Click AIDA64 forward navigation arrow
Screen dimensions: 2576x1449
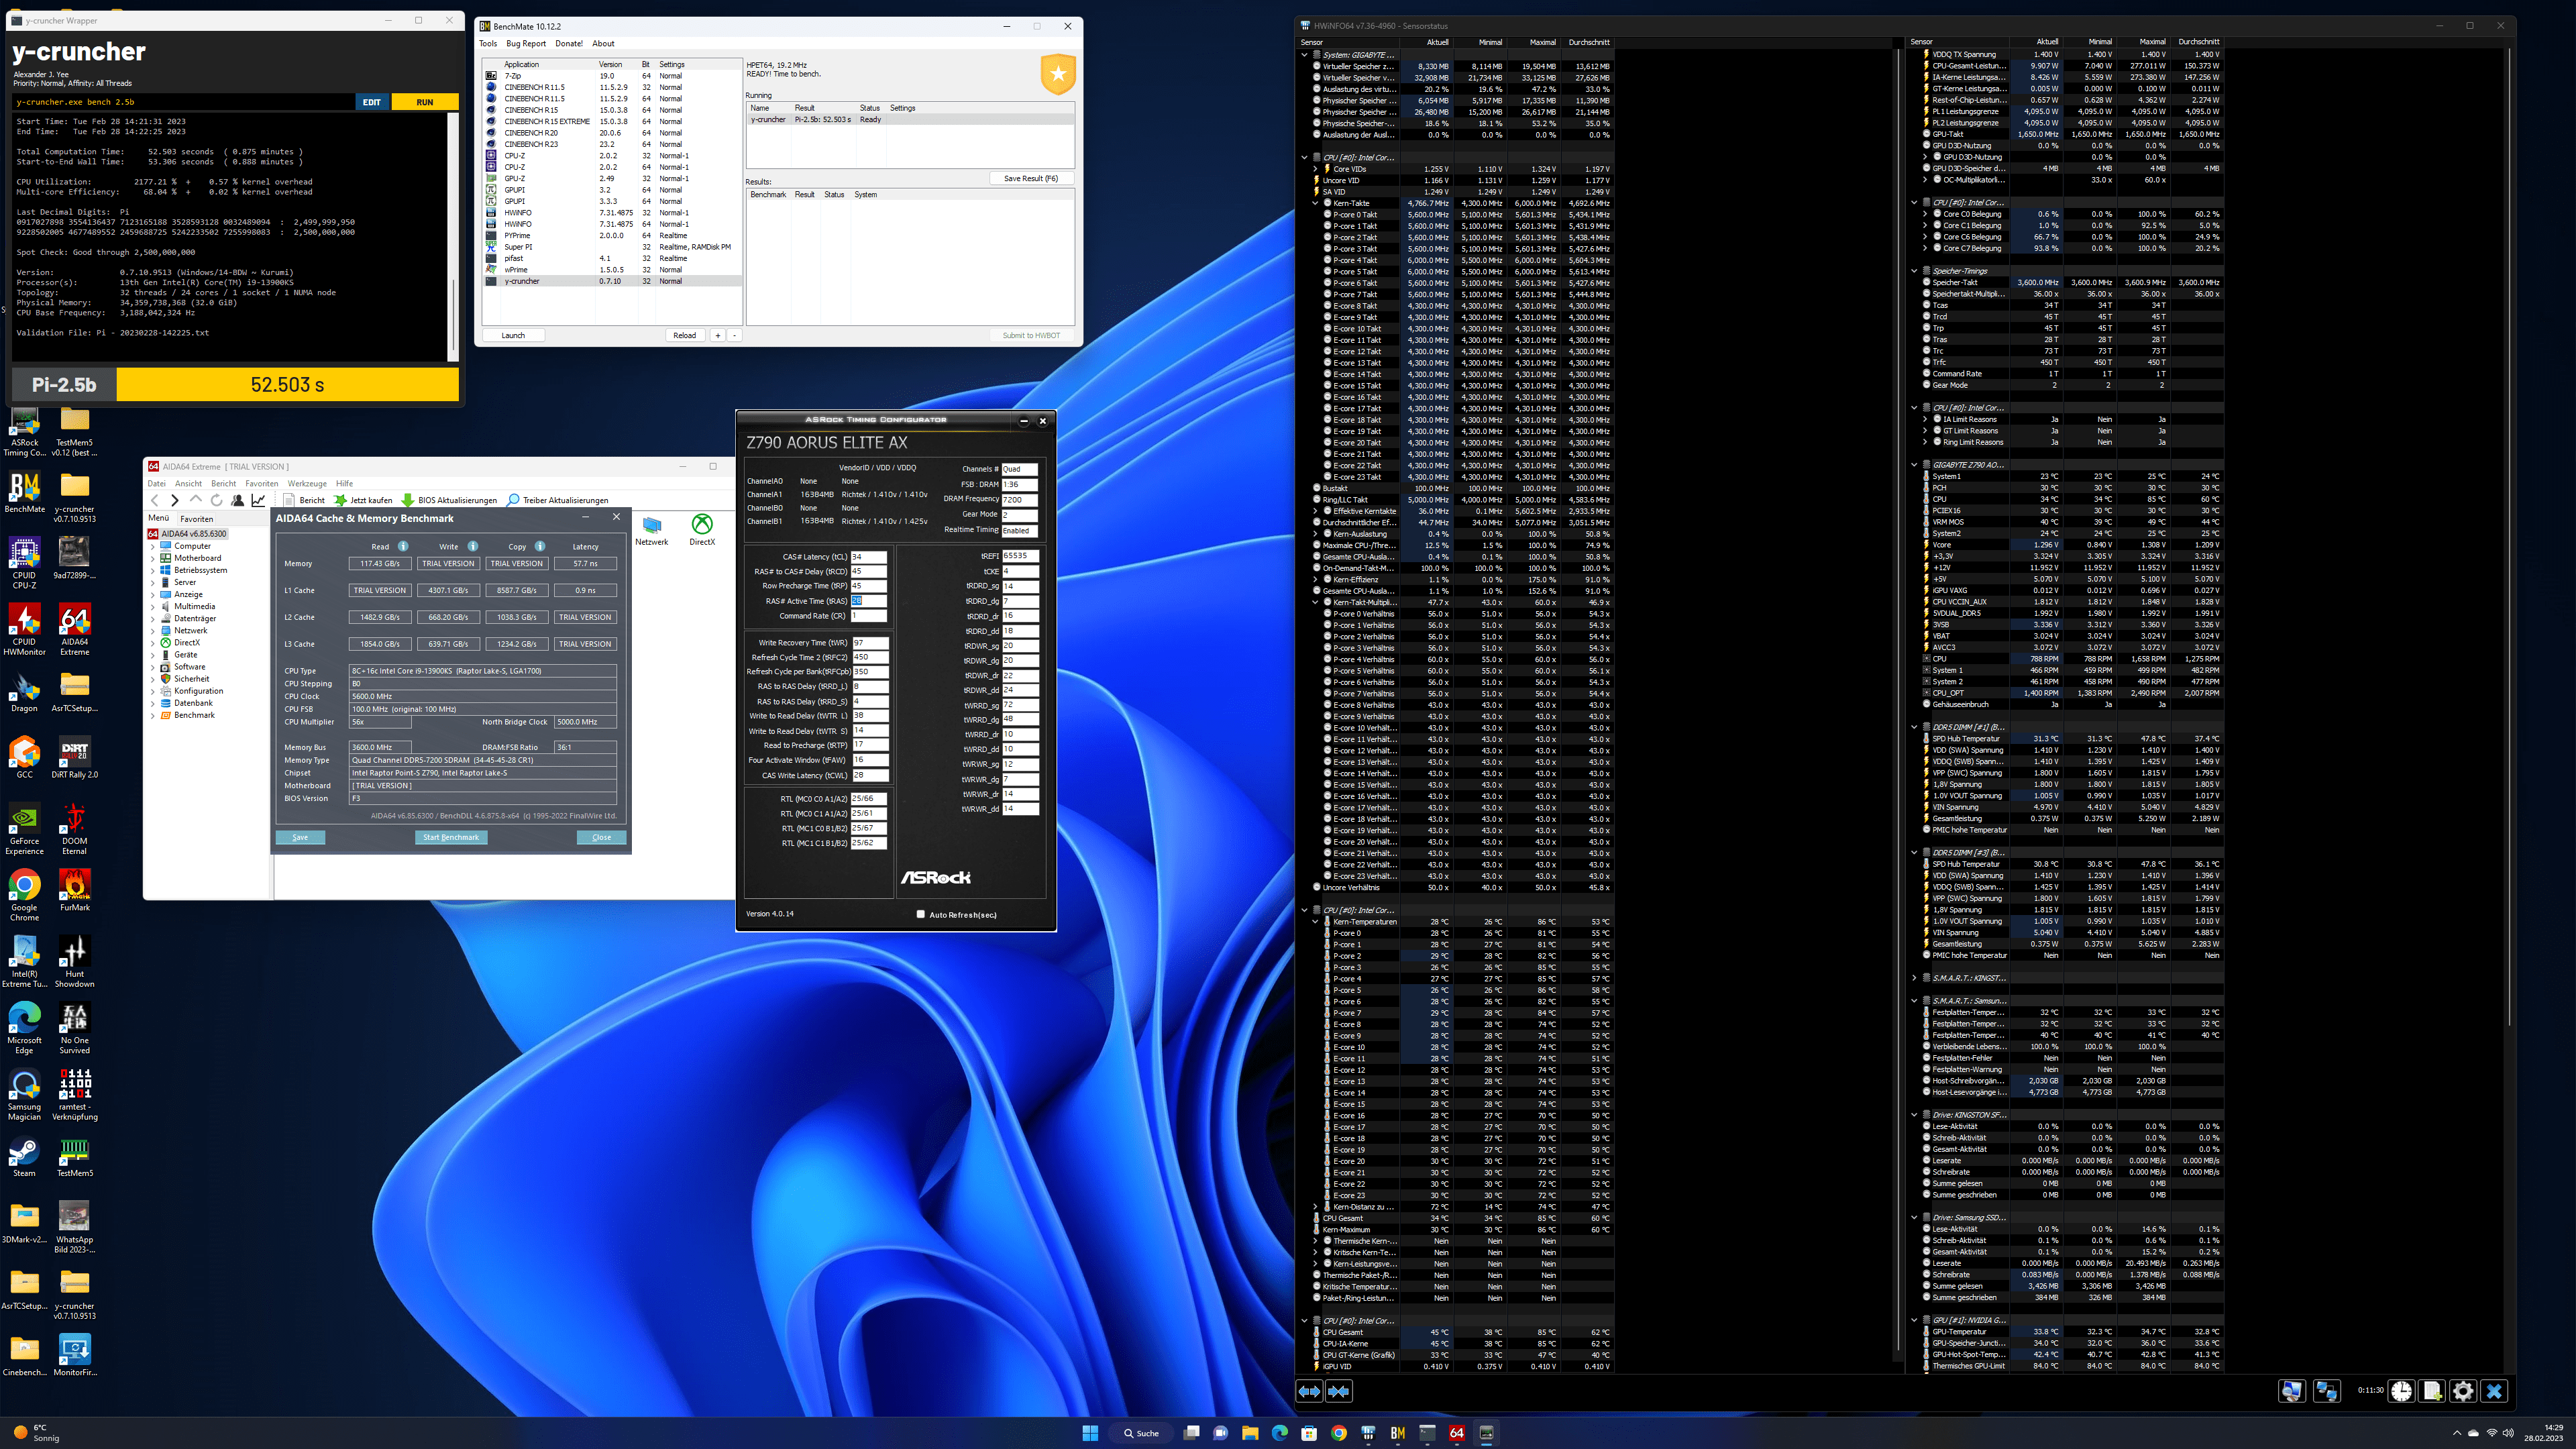tap(175, 500)
